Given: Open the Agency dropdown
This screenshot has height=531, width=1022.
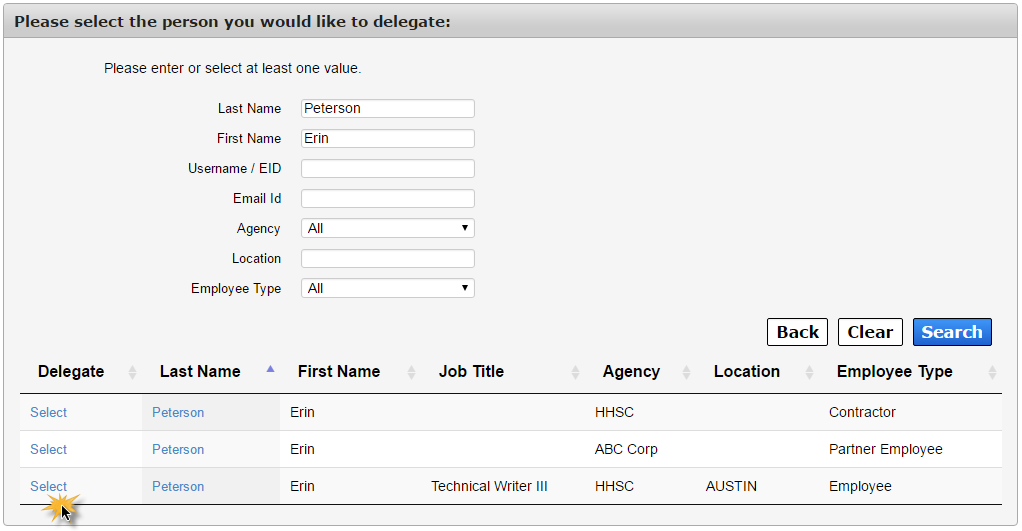Looking at the screenshot, I should pyautogui.click(x=388, y=228).
